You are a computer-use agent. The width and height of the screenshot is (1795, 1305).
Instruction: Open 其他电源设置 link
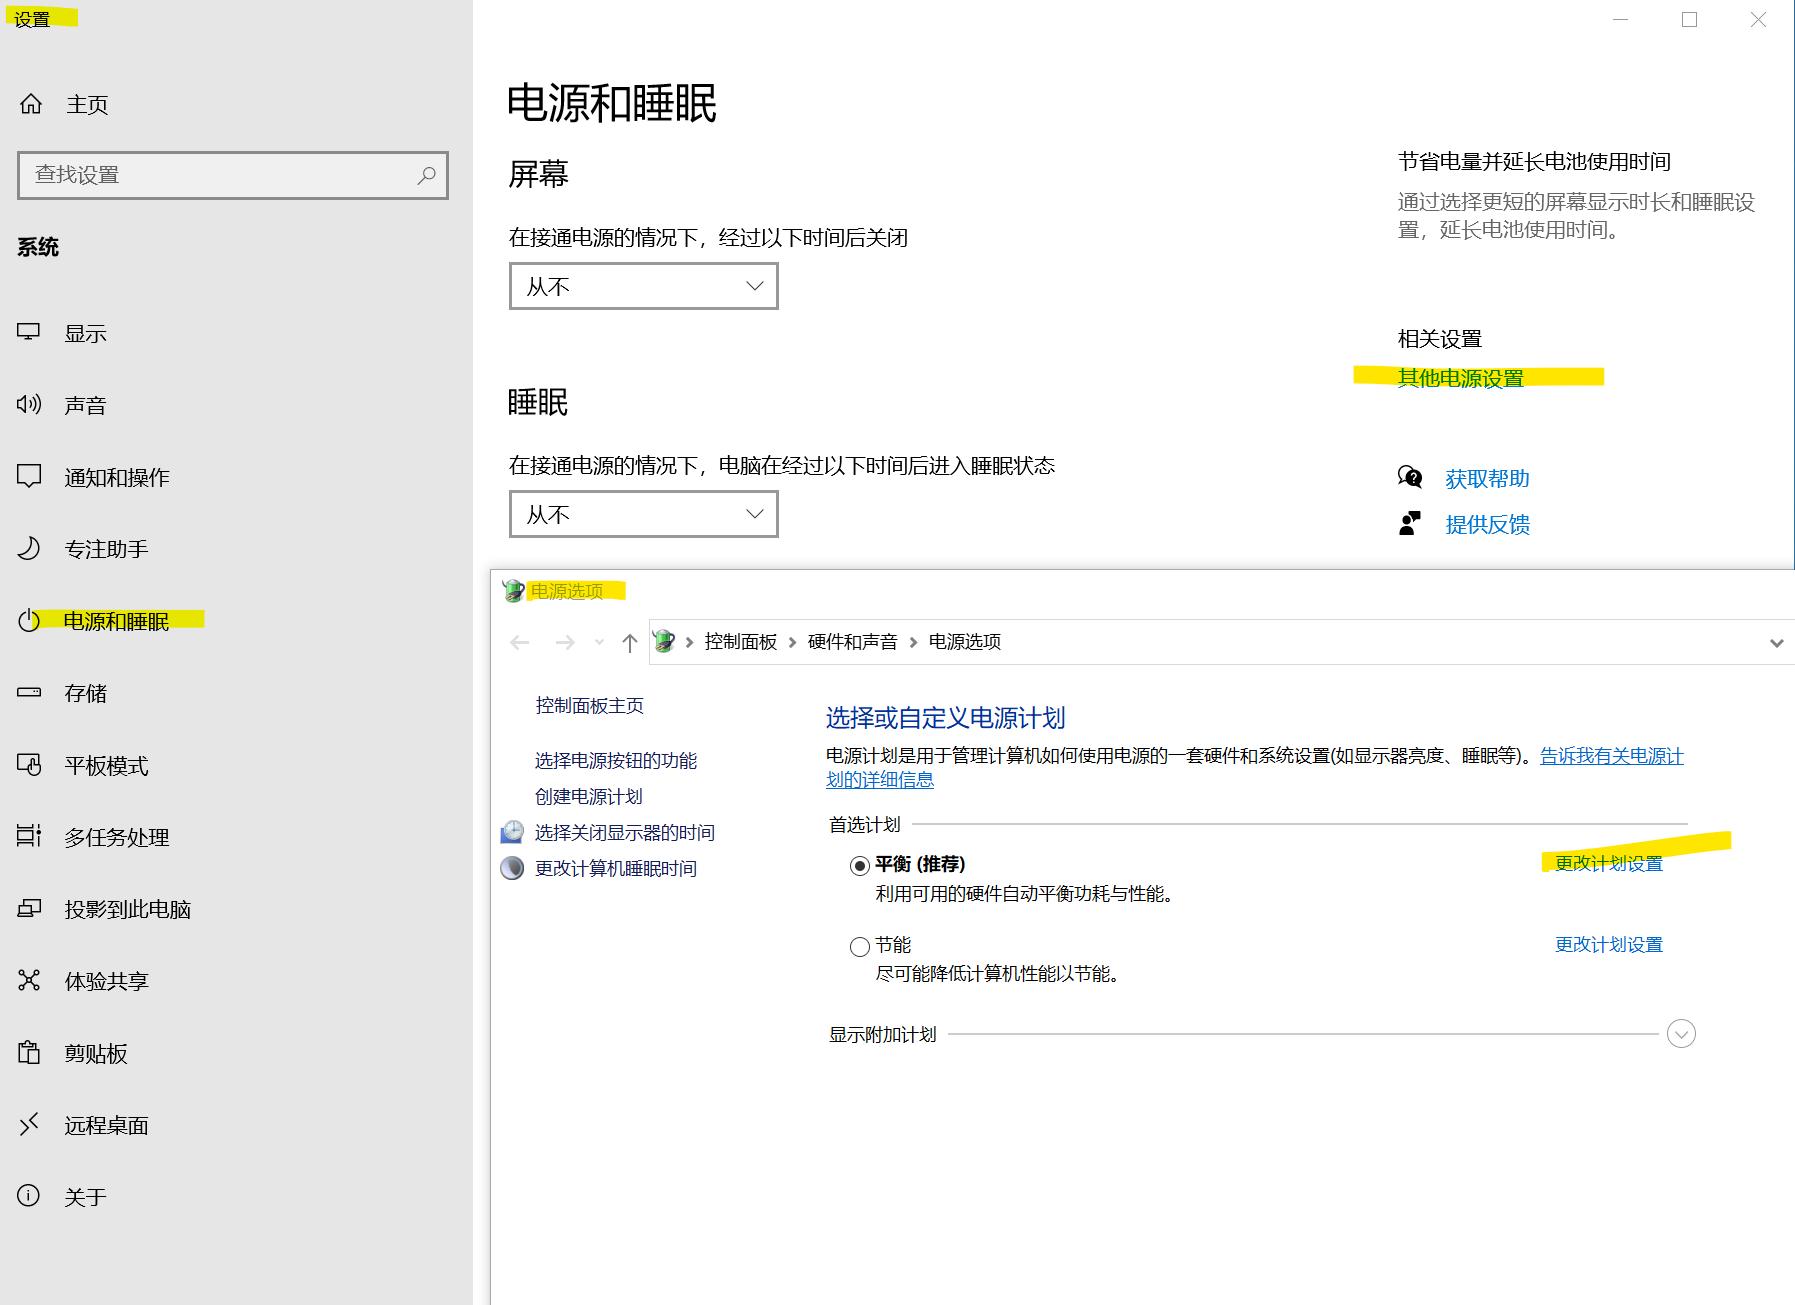point(1459,379)
